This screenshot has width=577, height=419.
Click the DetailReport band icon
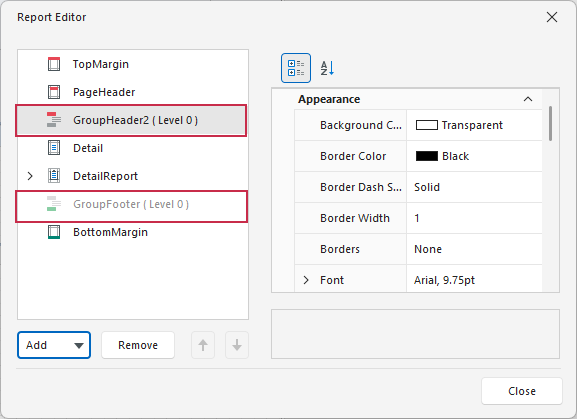(x=54, y=176)
